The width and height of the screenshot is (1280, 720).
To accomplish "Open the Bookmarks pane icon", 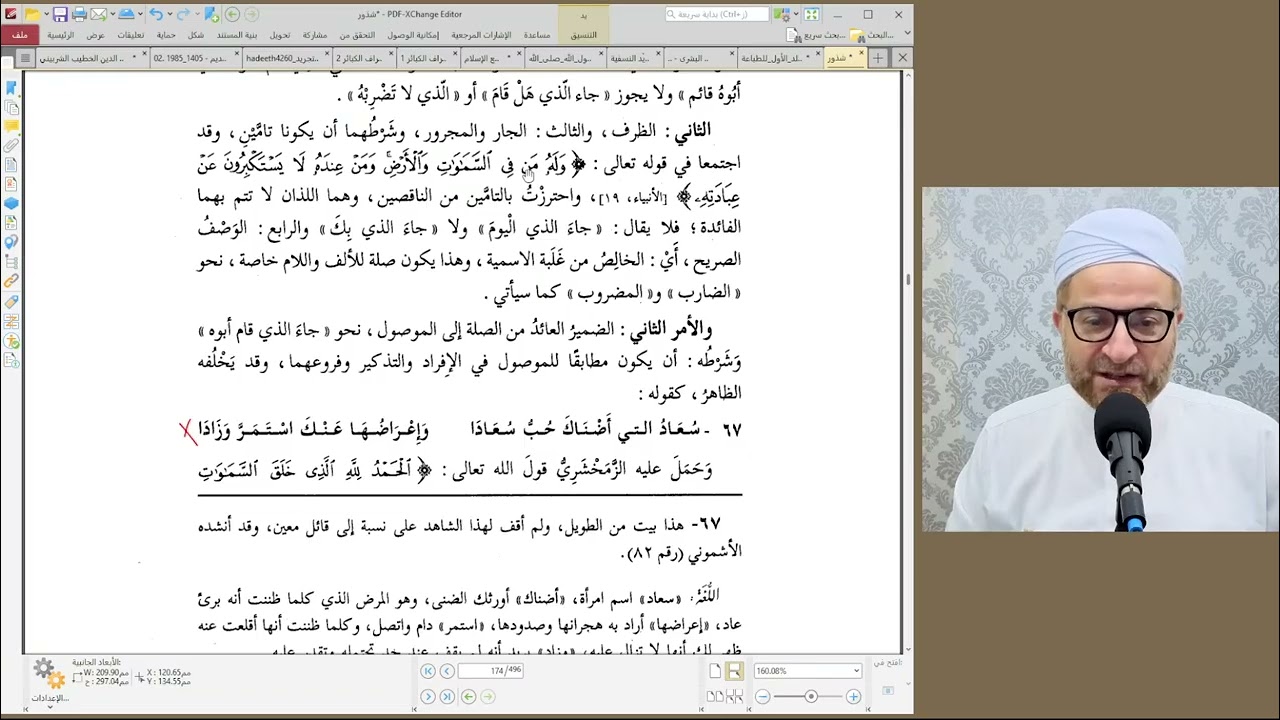I will pos(11,88).
